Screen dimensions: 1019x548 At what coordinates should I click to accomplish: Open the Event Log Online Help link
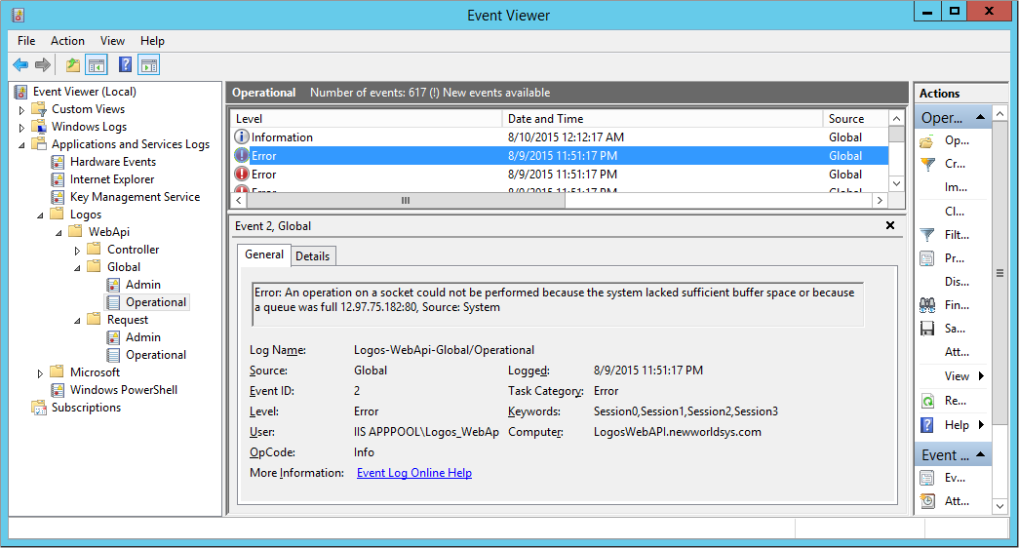coord(414,473)
